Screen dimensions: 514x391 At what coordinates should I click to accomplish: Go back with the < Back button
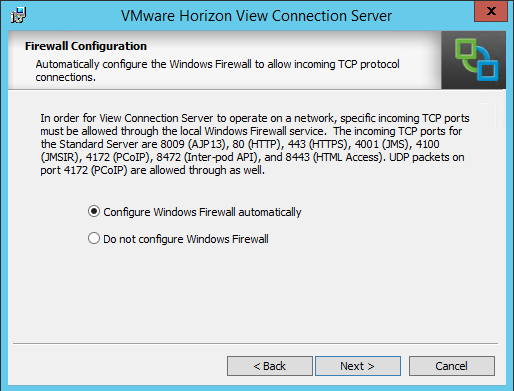pyautogui.click(x=270, y=366)
